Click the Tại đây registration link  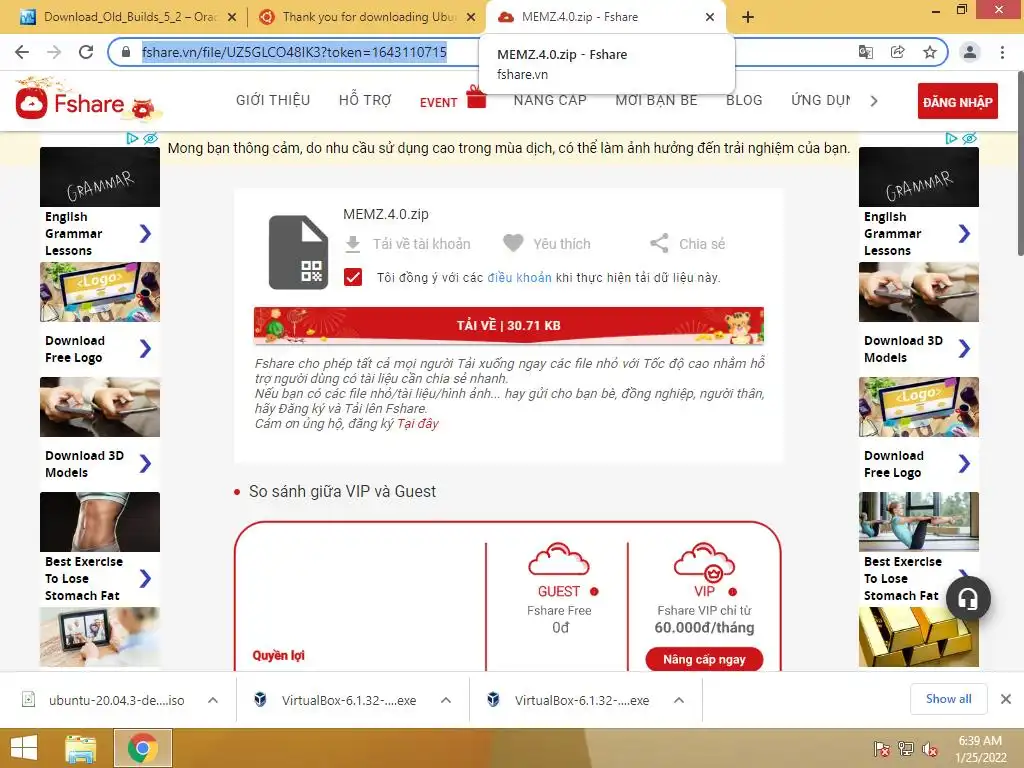tap(417, 424)
